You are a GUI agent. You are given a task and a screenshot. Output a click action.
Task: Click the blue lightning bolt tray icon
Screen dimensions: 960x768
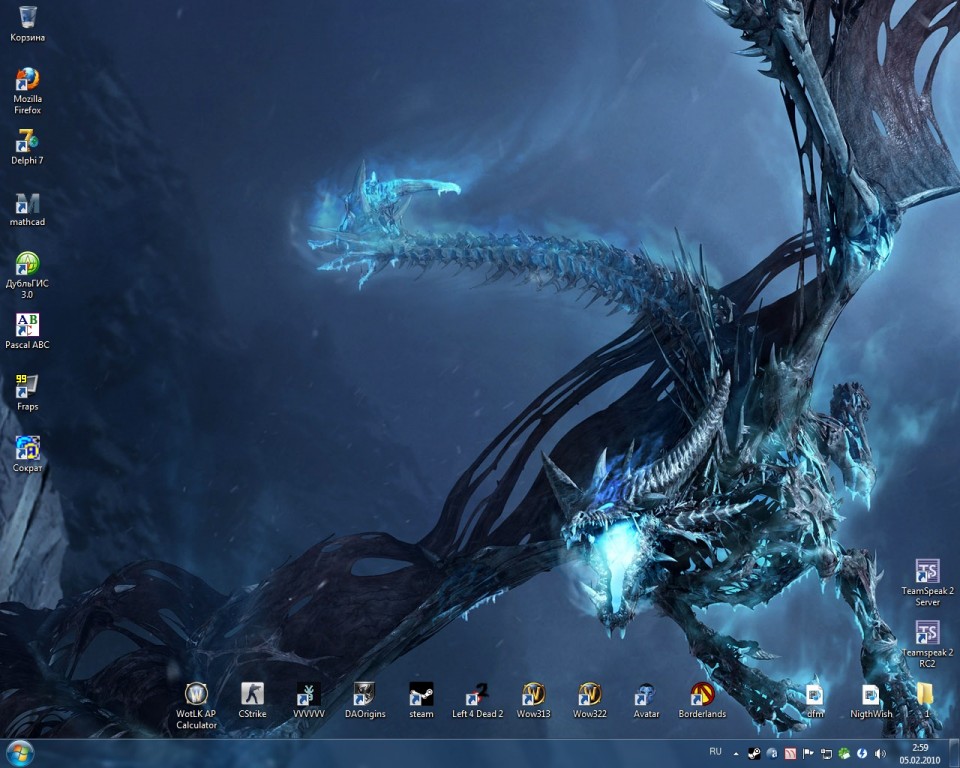tap(862, 754)
